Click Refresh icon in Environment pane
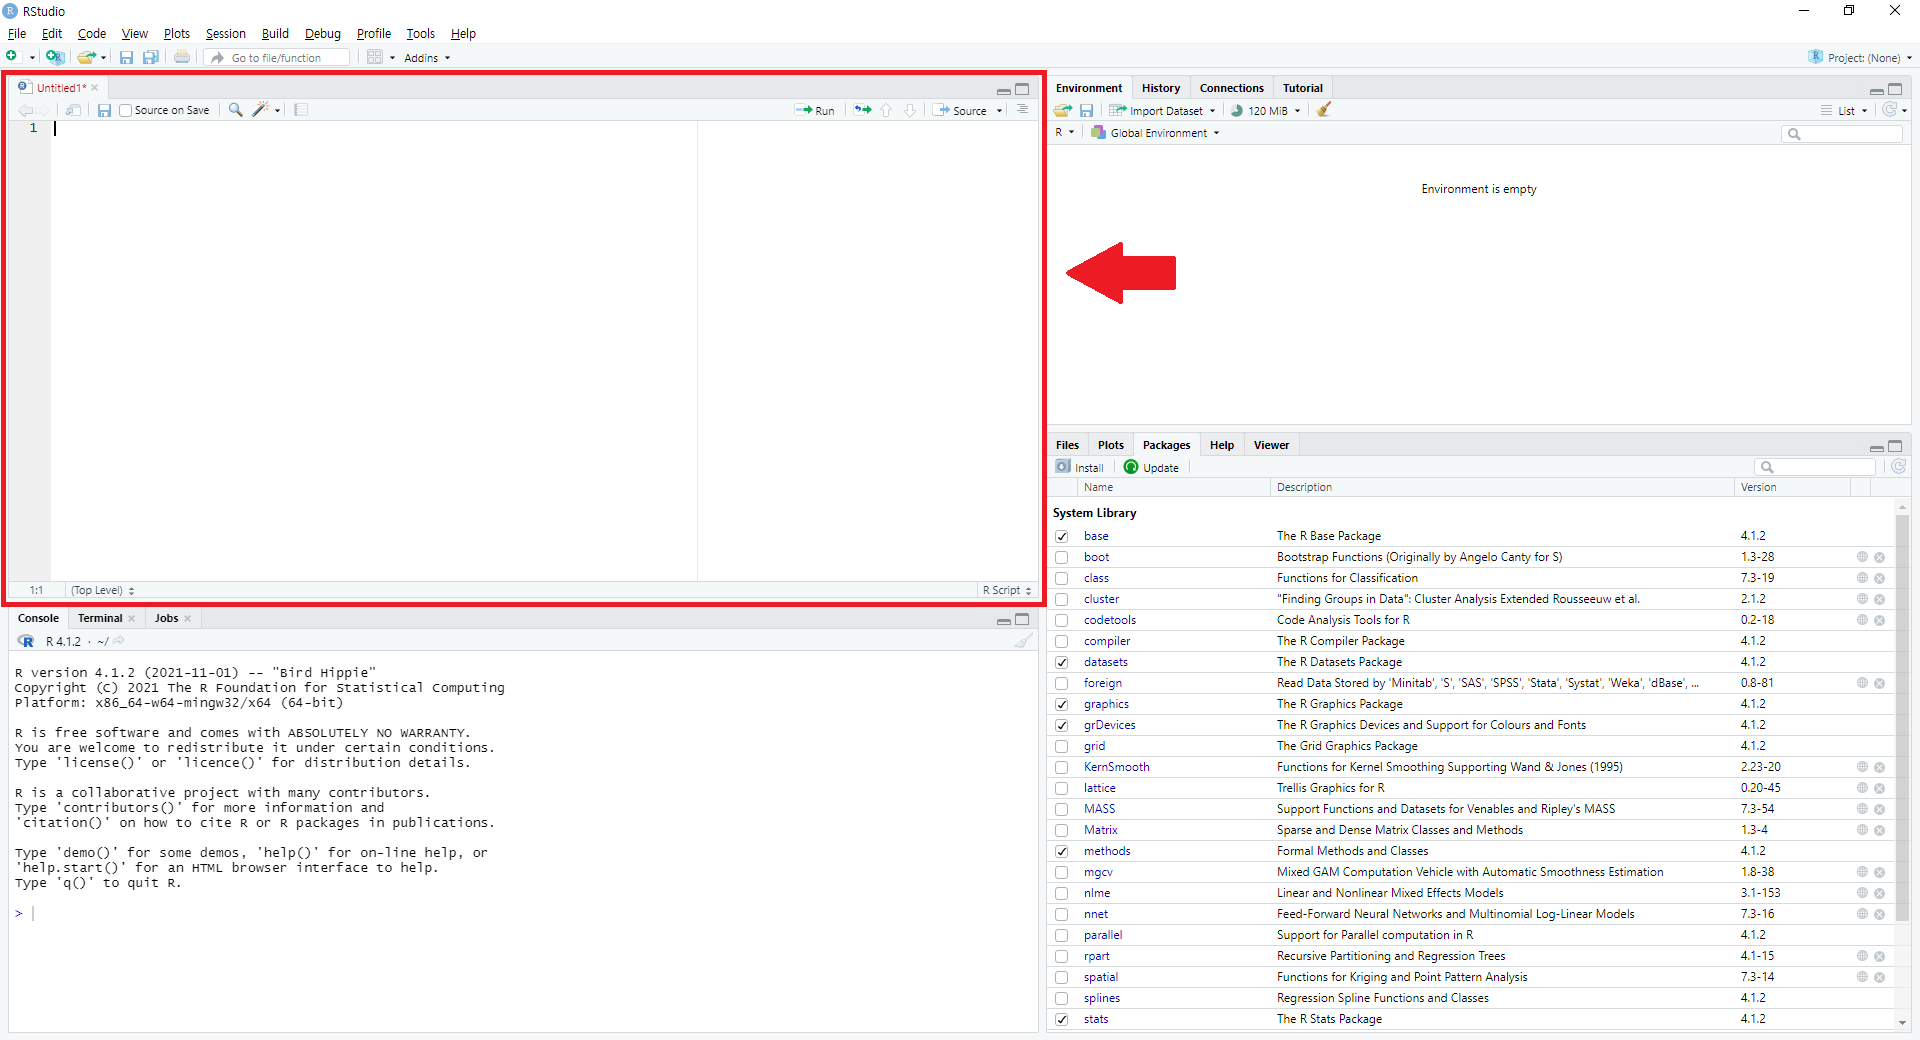 click(x=1889, y=110)
